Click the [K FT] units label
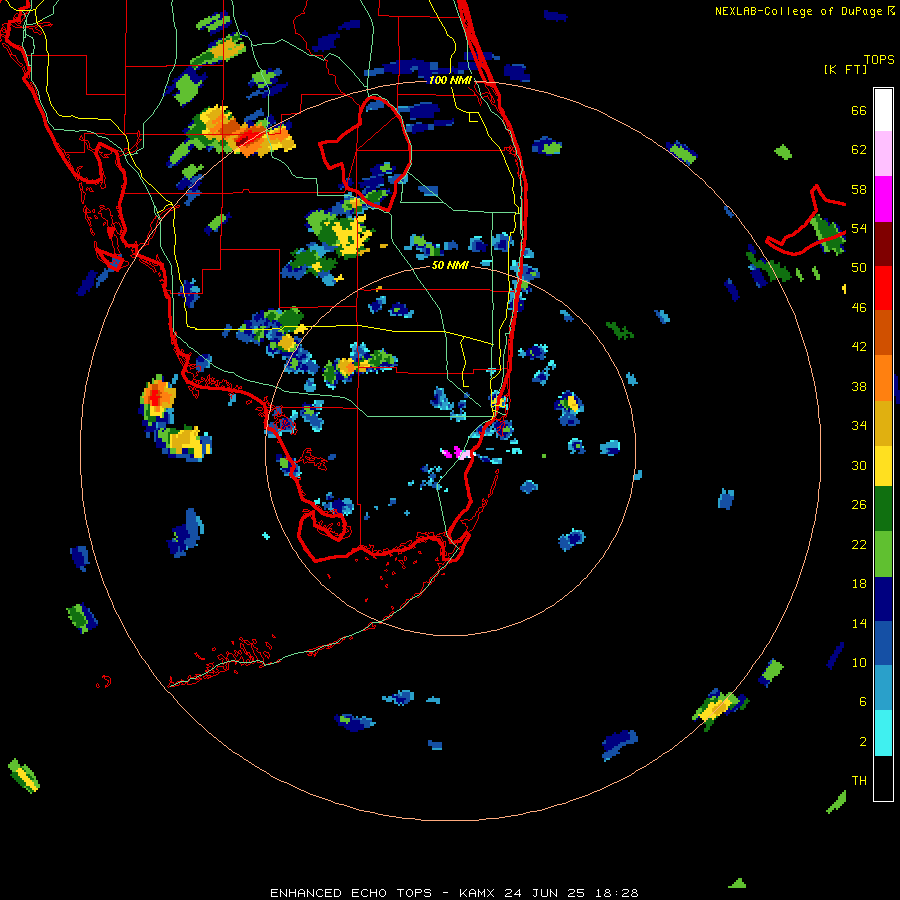This screenshot has height=900, width=900. pos(845,69)
